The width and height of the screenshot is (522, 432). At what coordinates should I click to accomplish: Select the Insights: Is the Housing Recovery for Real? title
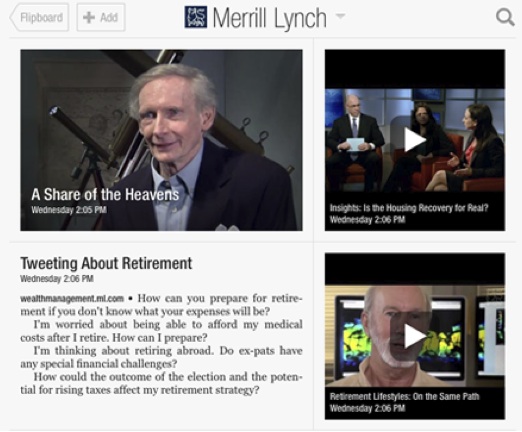409,208
